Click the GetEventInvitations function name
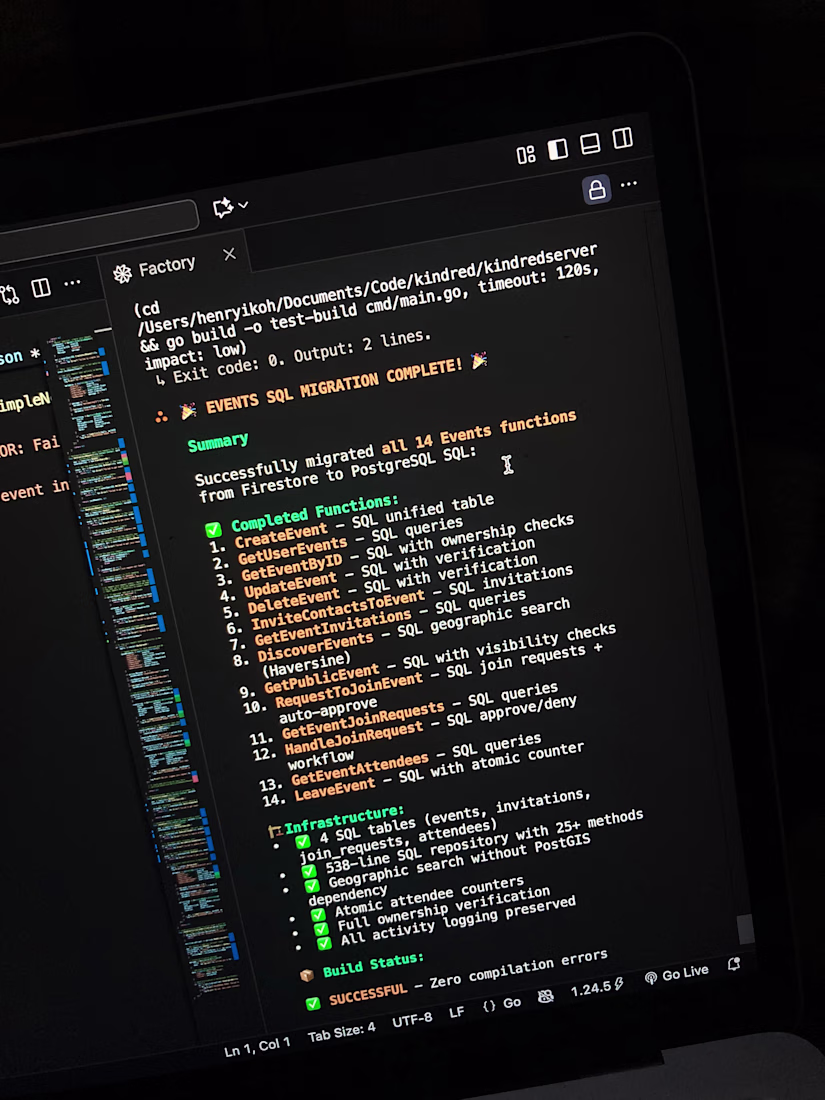825x1100 pixels. (333, 629)
